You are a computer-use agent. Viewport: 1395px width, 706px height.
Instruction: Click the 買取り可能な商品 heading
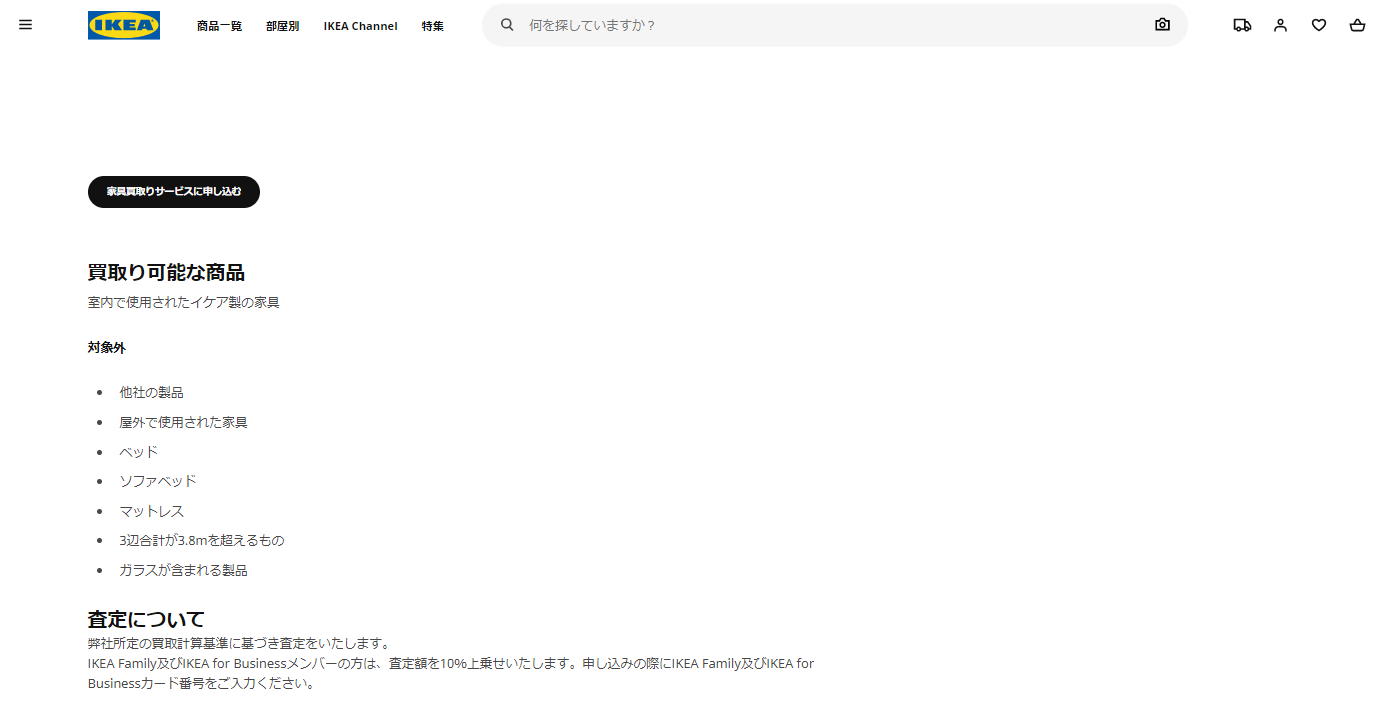166,272
